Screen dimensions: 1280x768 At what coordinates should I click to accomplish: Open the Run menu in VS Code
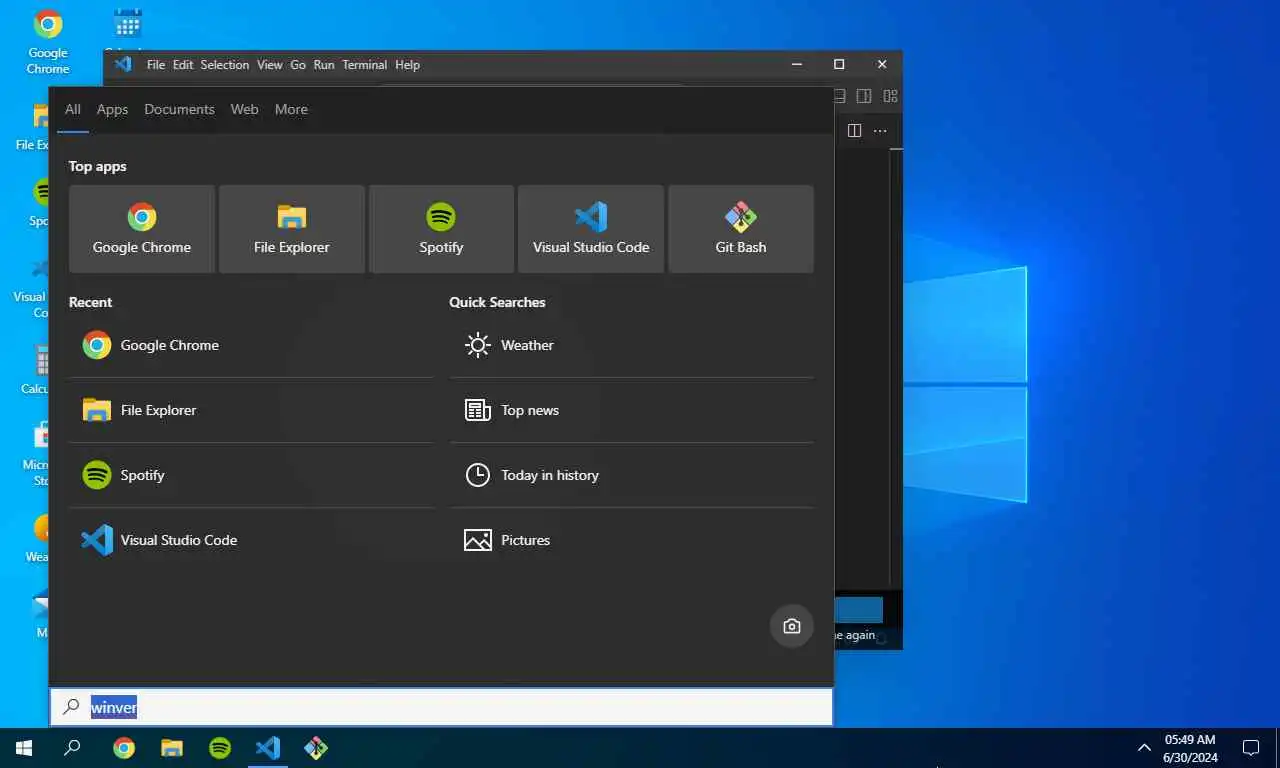coord(324,64)
